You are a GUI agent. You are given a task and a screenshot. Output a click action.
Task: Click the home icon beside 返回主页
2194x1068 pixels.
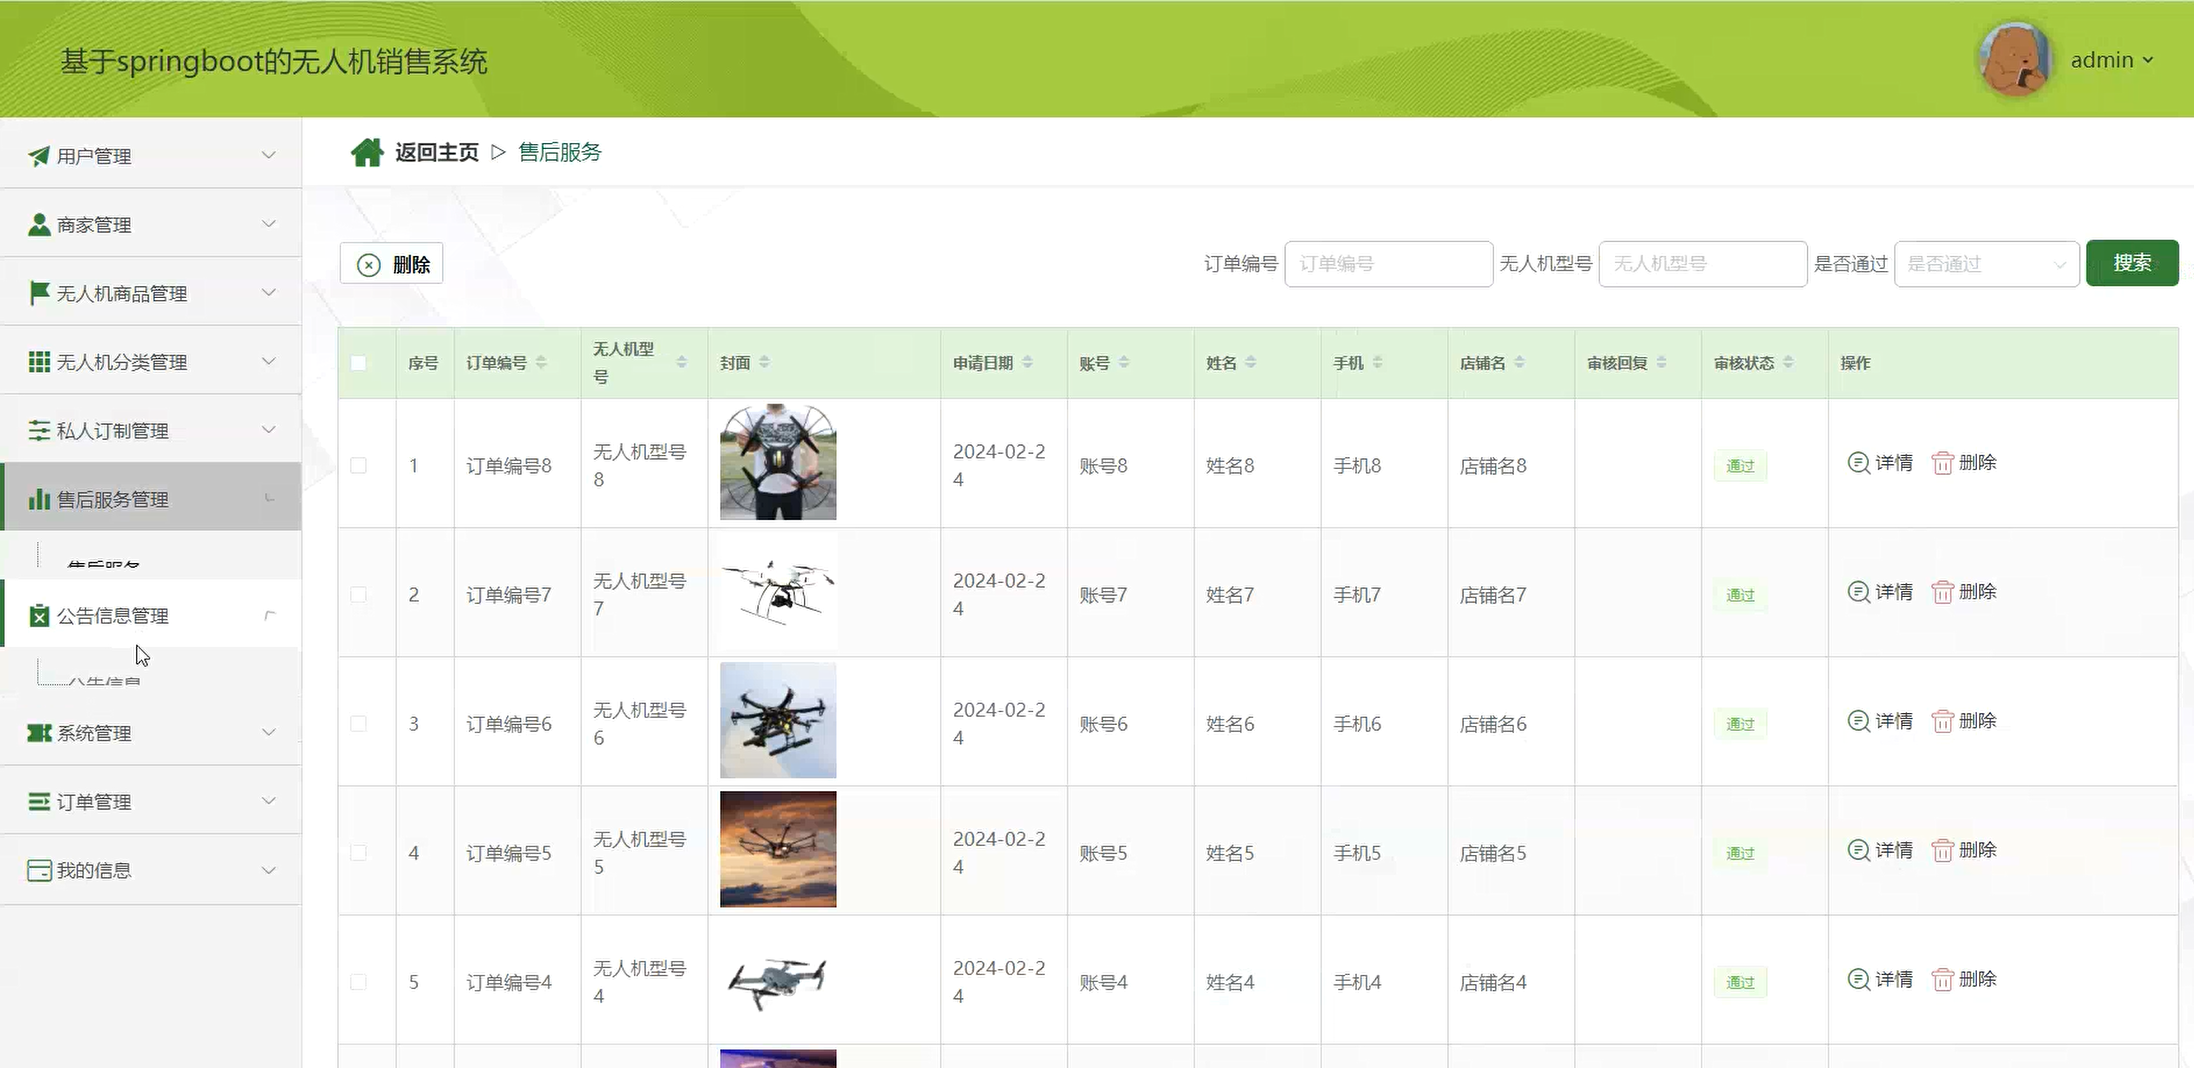(x=367, y=152)
